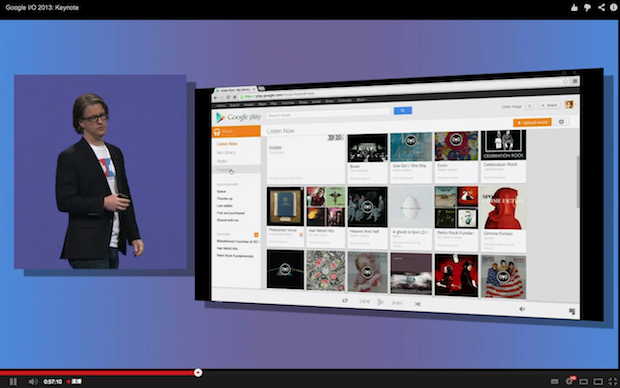
Task: Click the shuffle icon in the music player bar
Action: [417, 304]
